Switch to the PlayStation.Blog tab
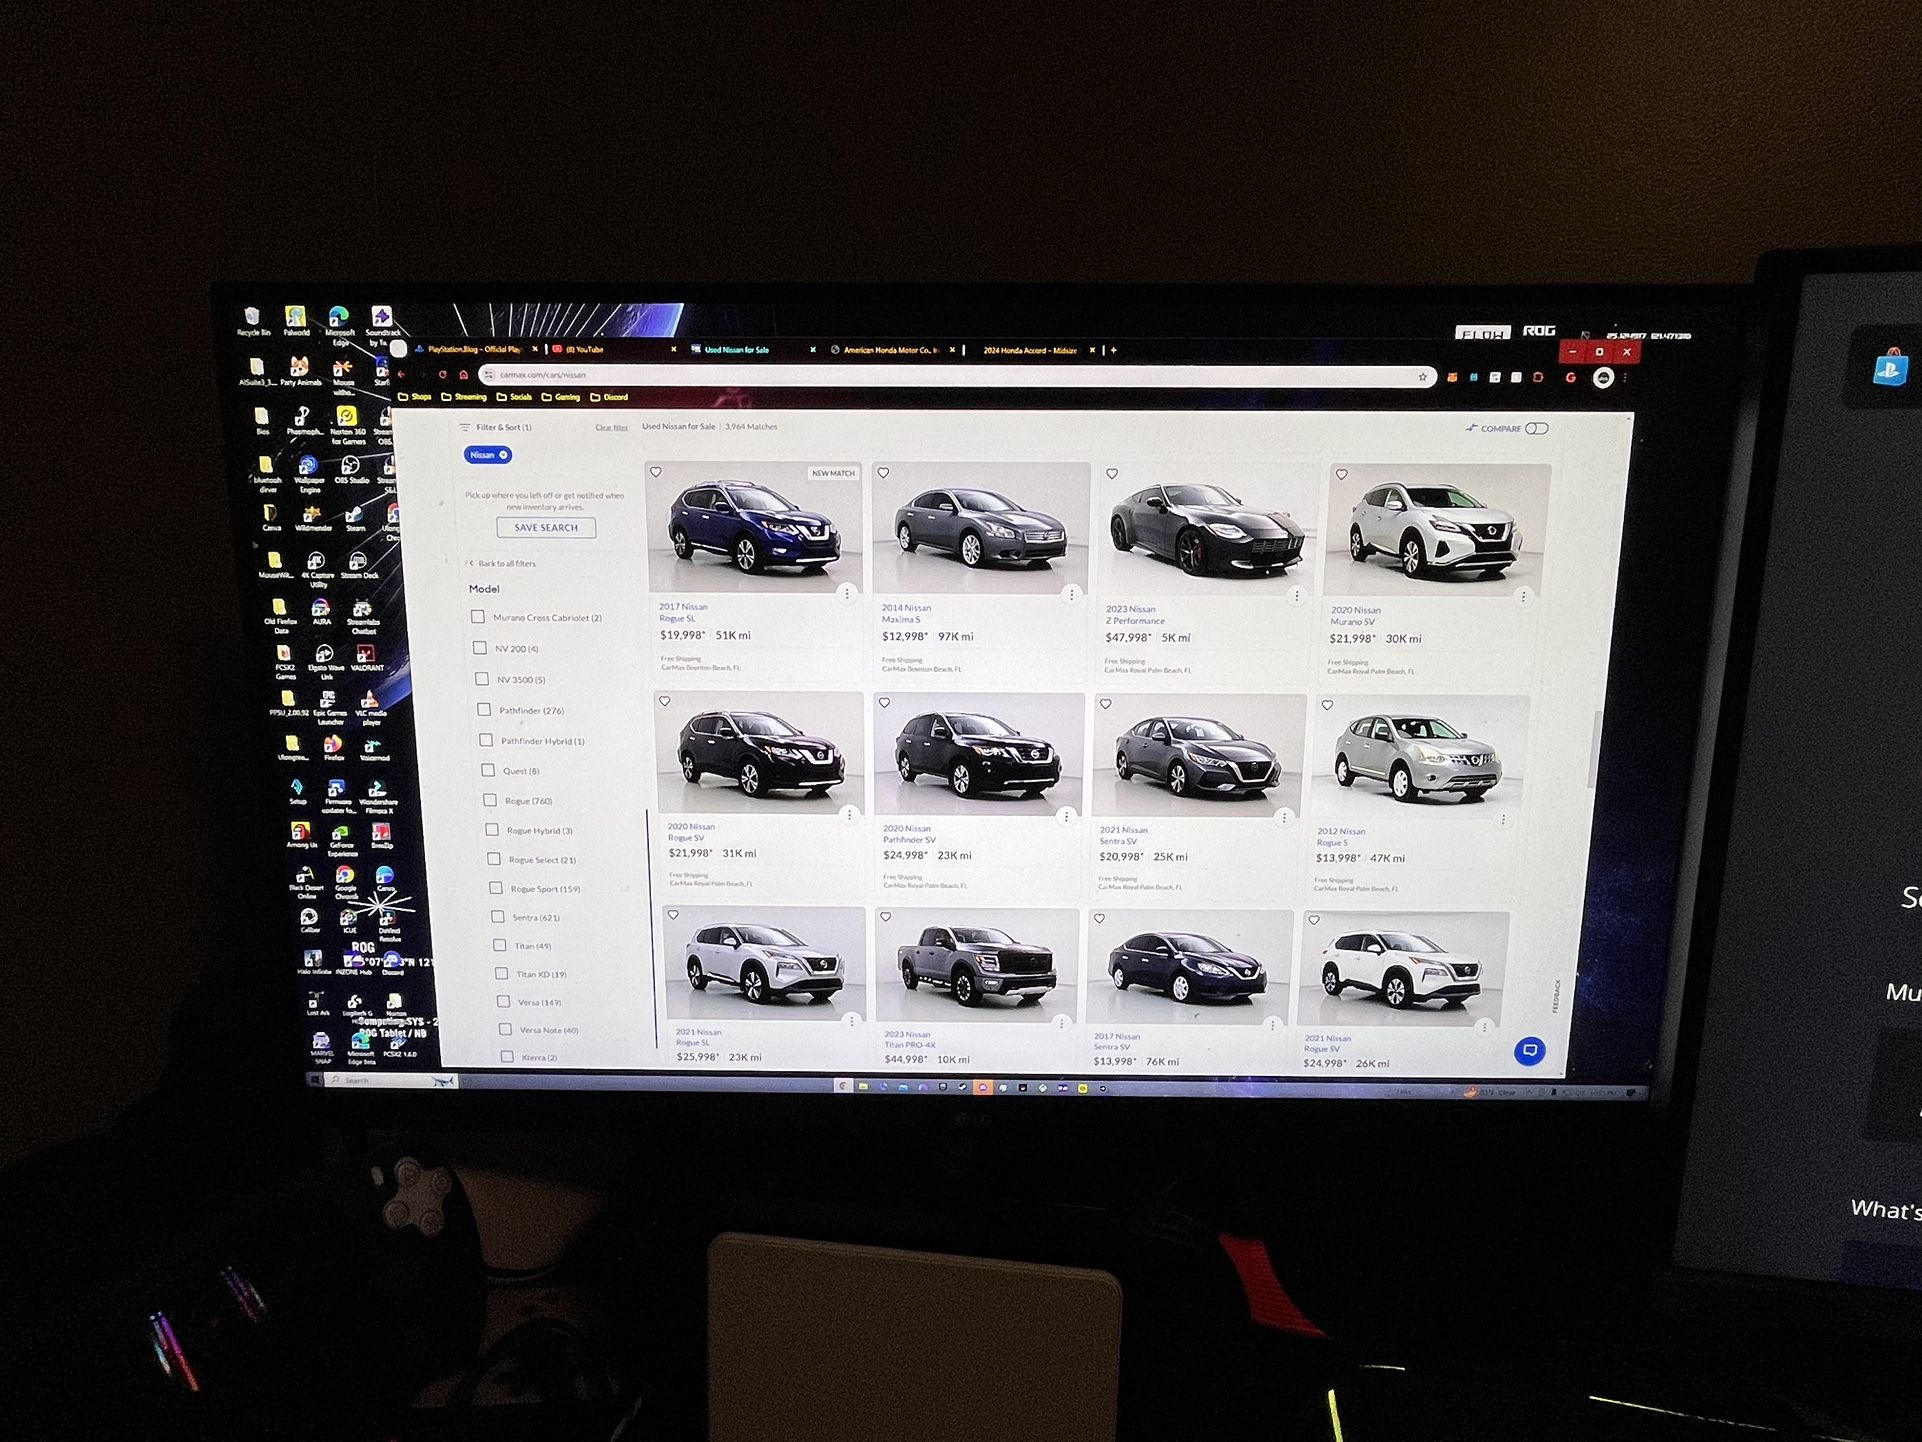Image resolution: width=1922 pixels, height=1442 pixels. pyautogui.click(x=476, y=349)
